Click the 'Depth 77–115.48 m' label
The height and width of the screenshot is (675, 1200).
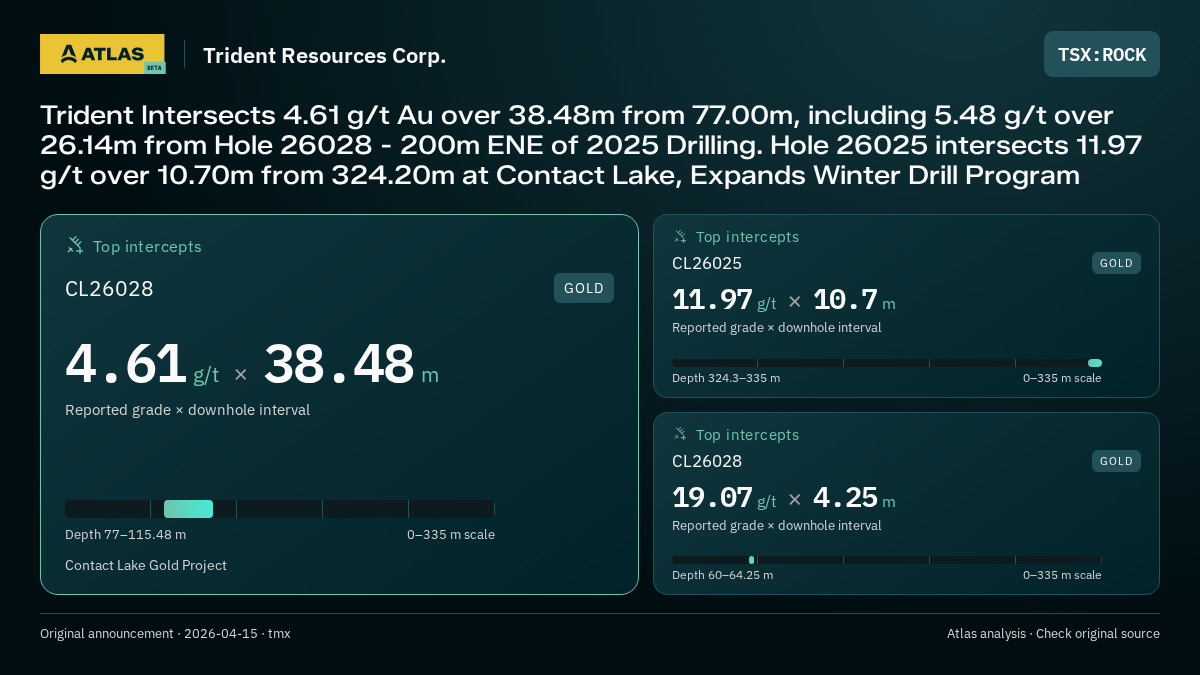coord(126,534)
